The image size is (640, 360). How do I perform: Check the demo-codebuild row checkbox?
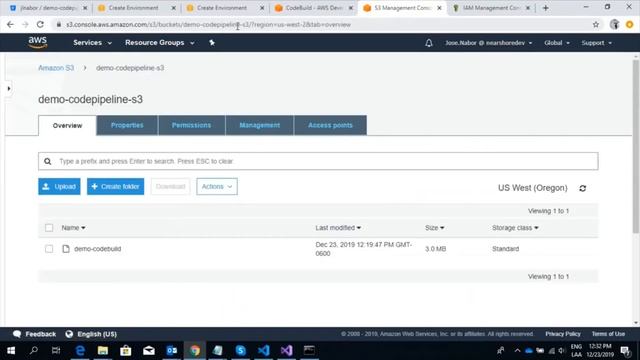coord(49,249)
